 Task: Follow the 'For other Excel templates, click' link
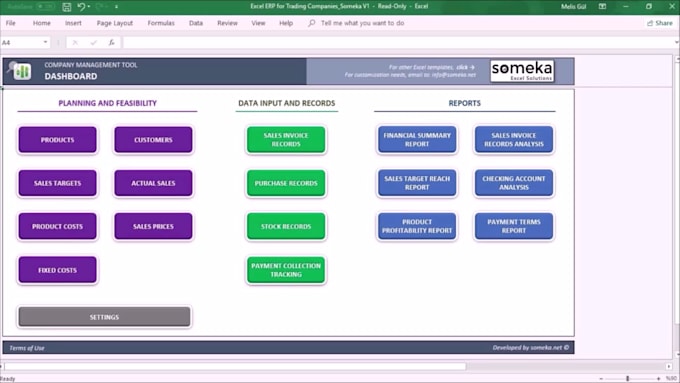coord(432,67)
